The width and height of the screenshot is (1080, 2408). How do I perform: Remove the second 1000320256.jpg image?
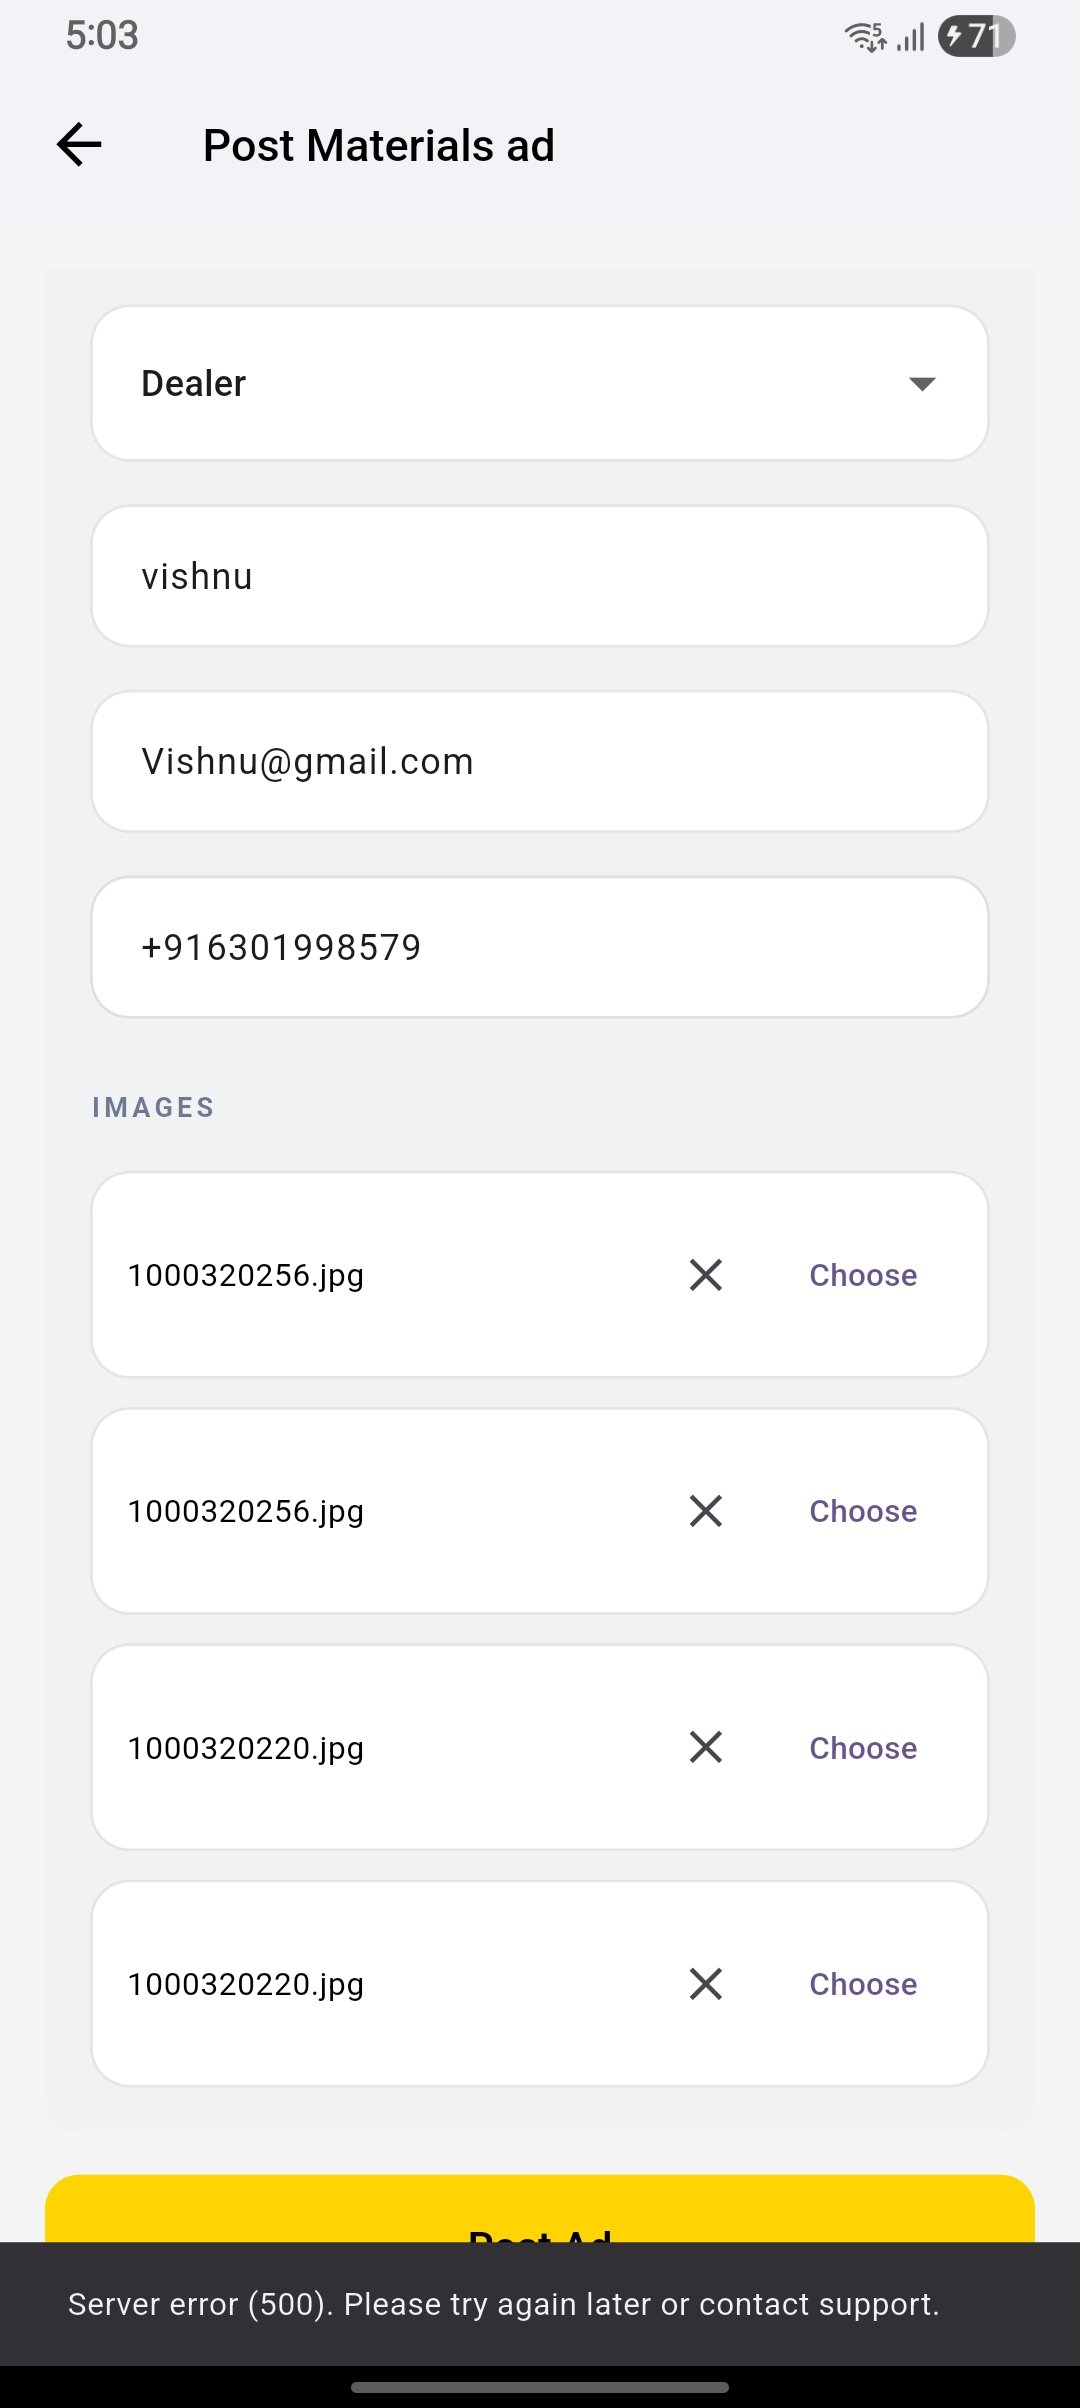pos(706,1511)
